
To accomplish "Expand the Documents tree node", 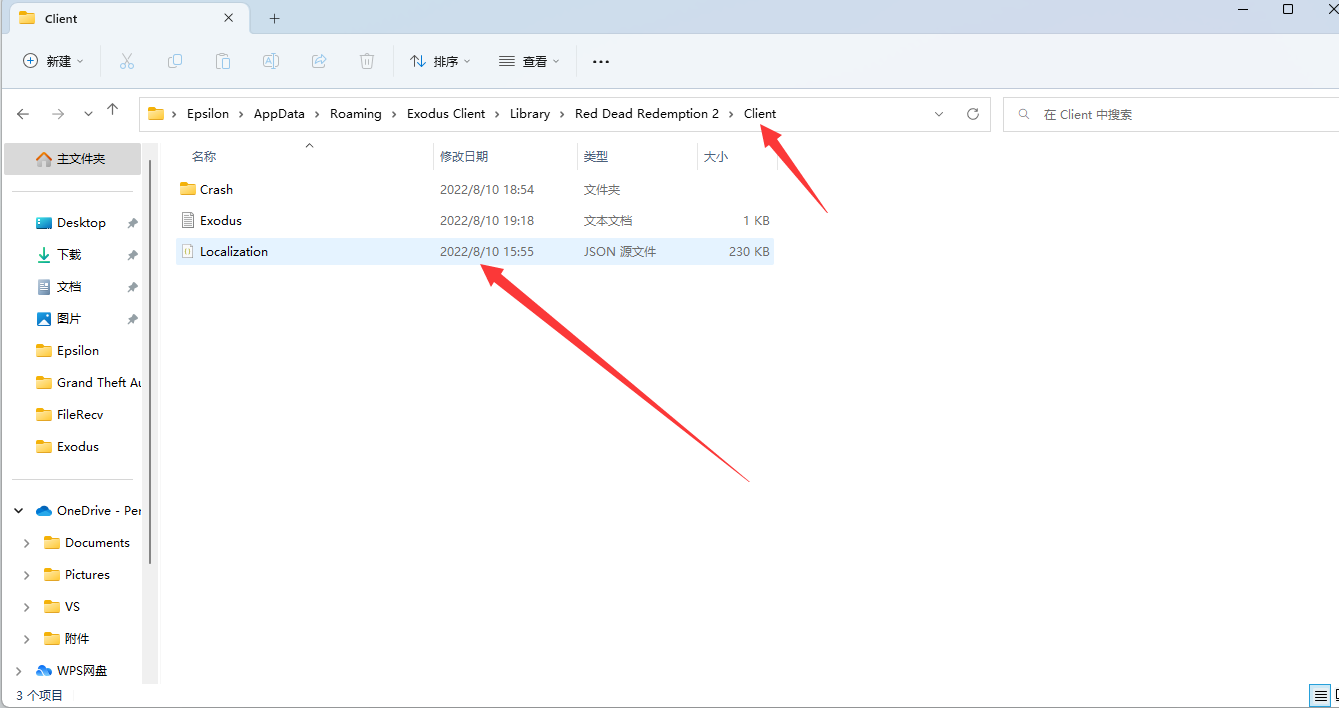I will click(27, 543).
